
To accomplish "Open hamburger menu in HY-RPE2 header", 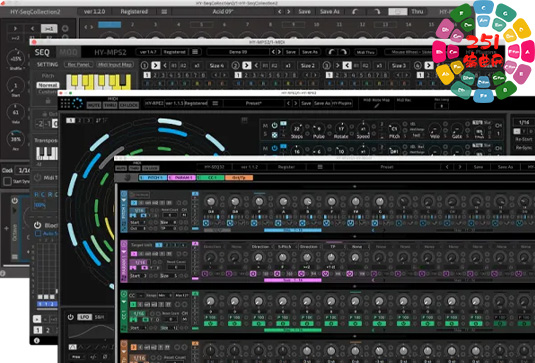I will point(215,103).
